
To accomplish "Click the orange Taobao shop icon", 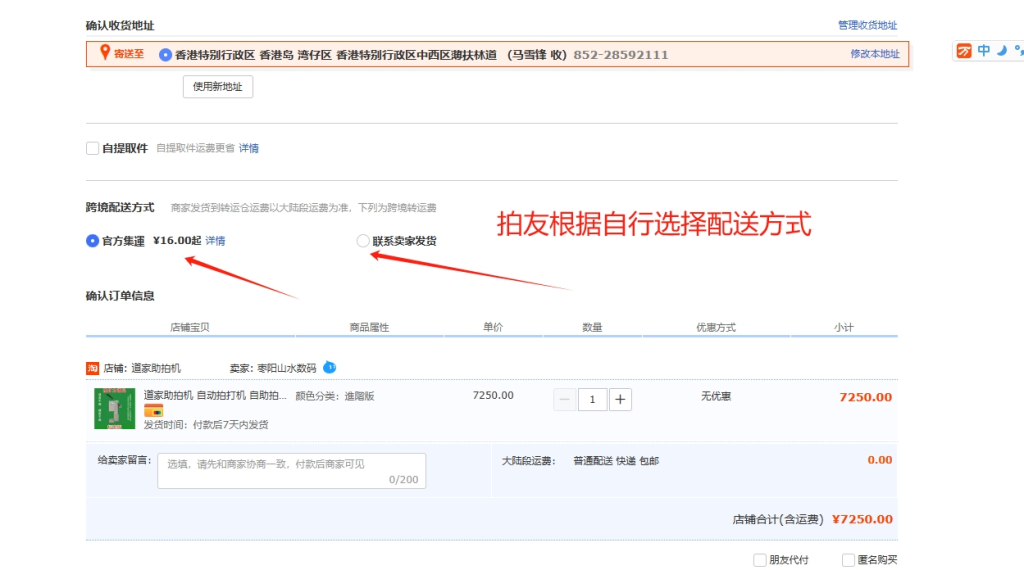I will pos(93,368).
